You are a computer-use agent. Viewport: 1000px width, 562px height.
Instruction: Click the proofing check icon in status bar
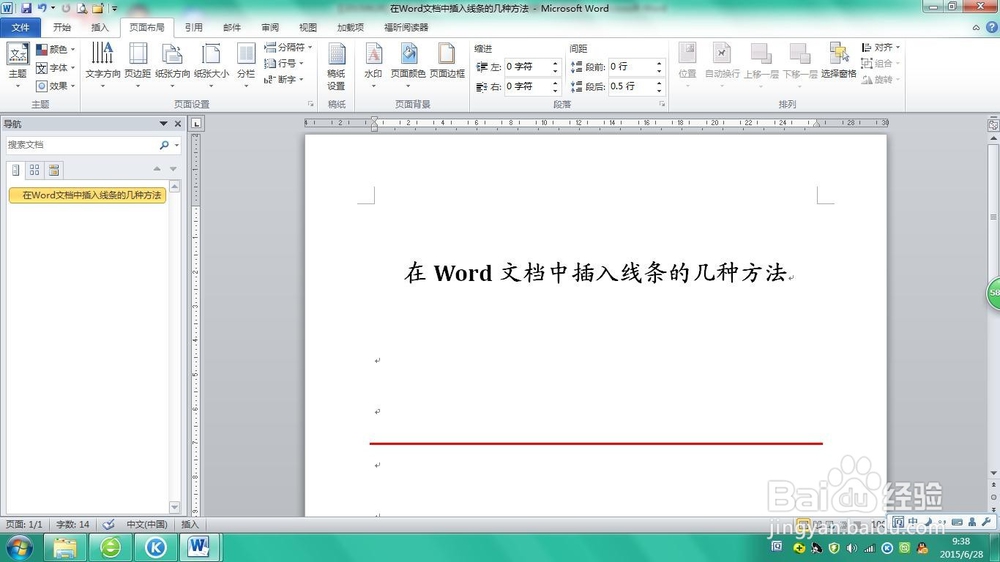click(108, 524)
